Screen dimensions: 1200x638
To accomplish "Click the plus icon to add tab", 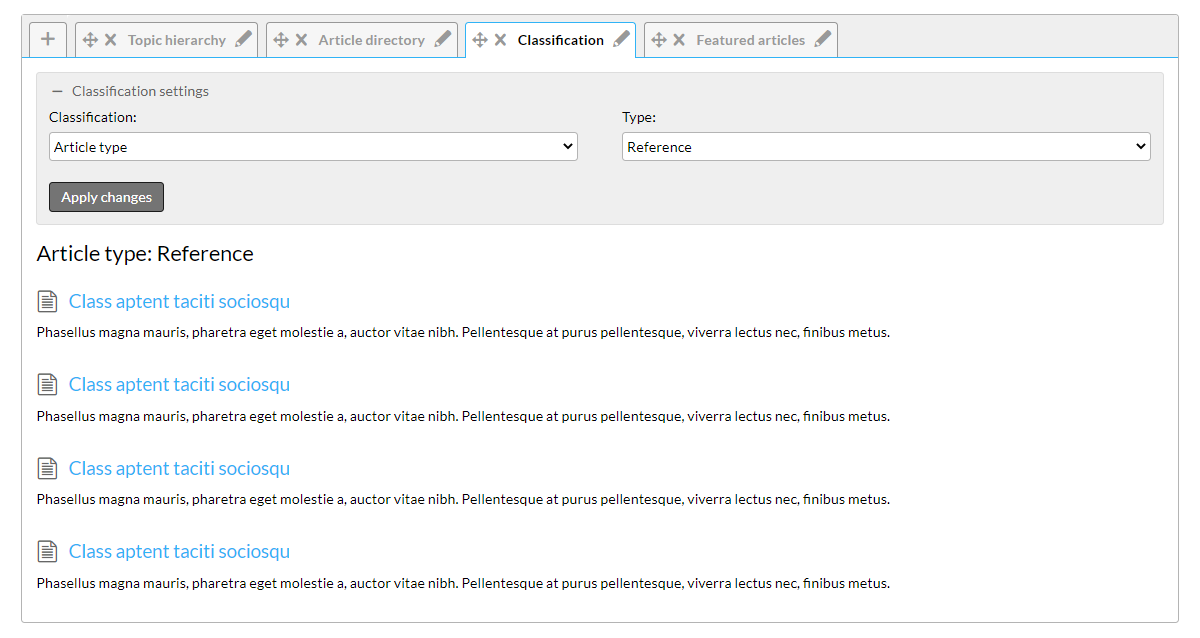I will [x=48, y=40].
